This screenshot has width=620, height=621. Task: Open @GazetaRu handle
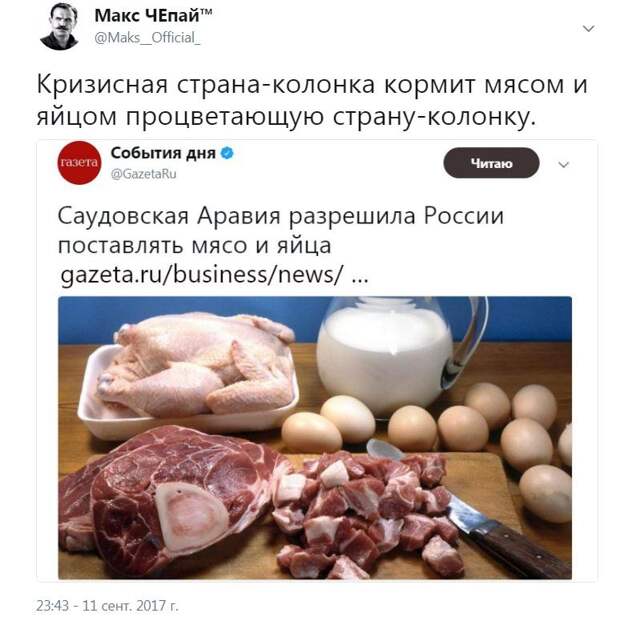click(x=143, y=174)
